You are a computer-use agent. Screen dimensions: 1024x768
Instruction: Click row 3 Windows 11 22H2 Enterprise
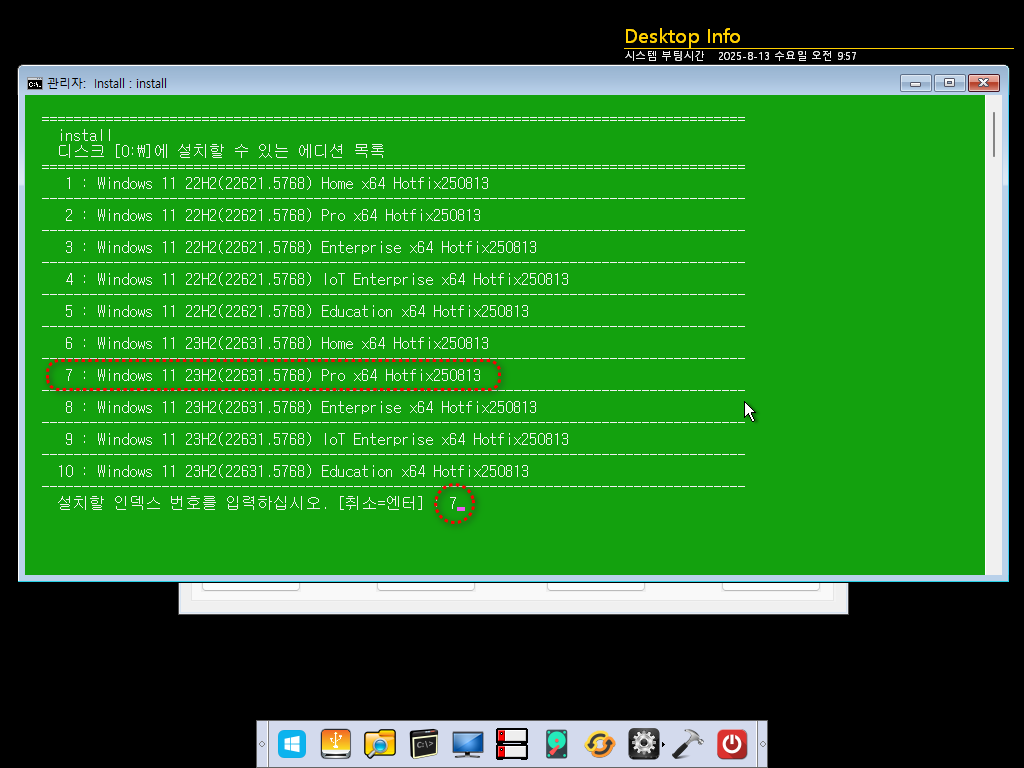(301, 248)
